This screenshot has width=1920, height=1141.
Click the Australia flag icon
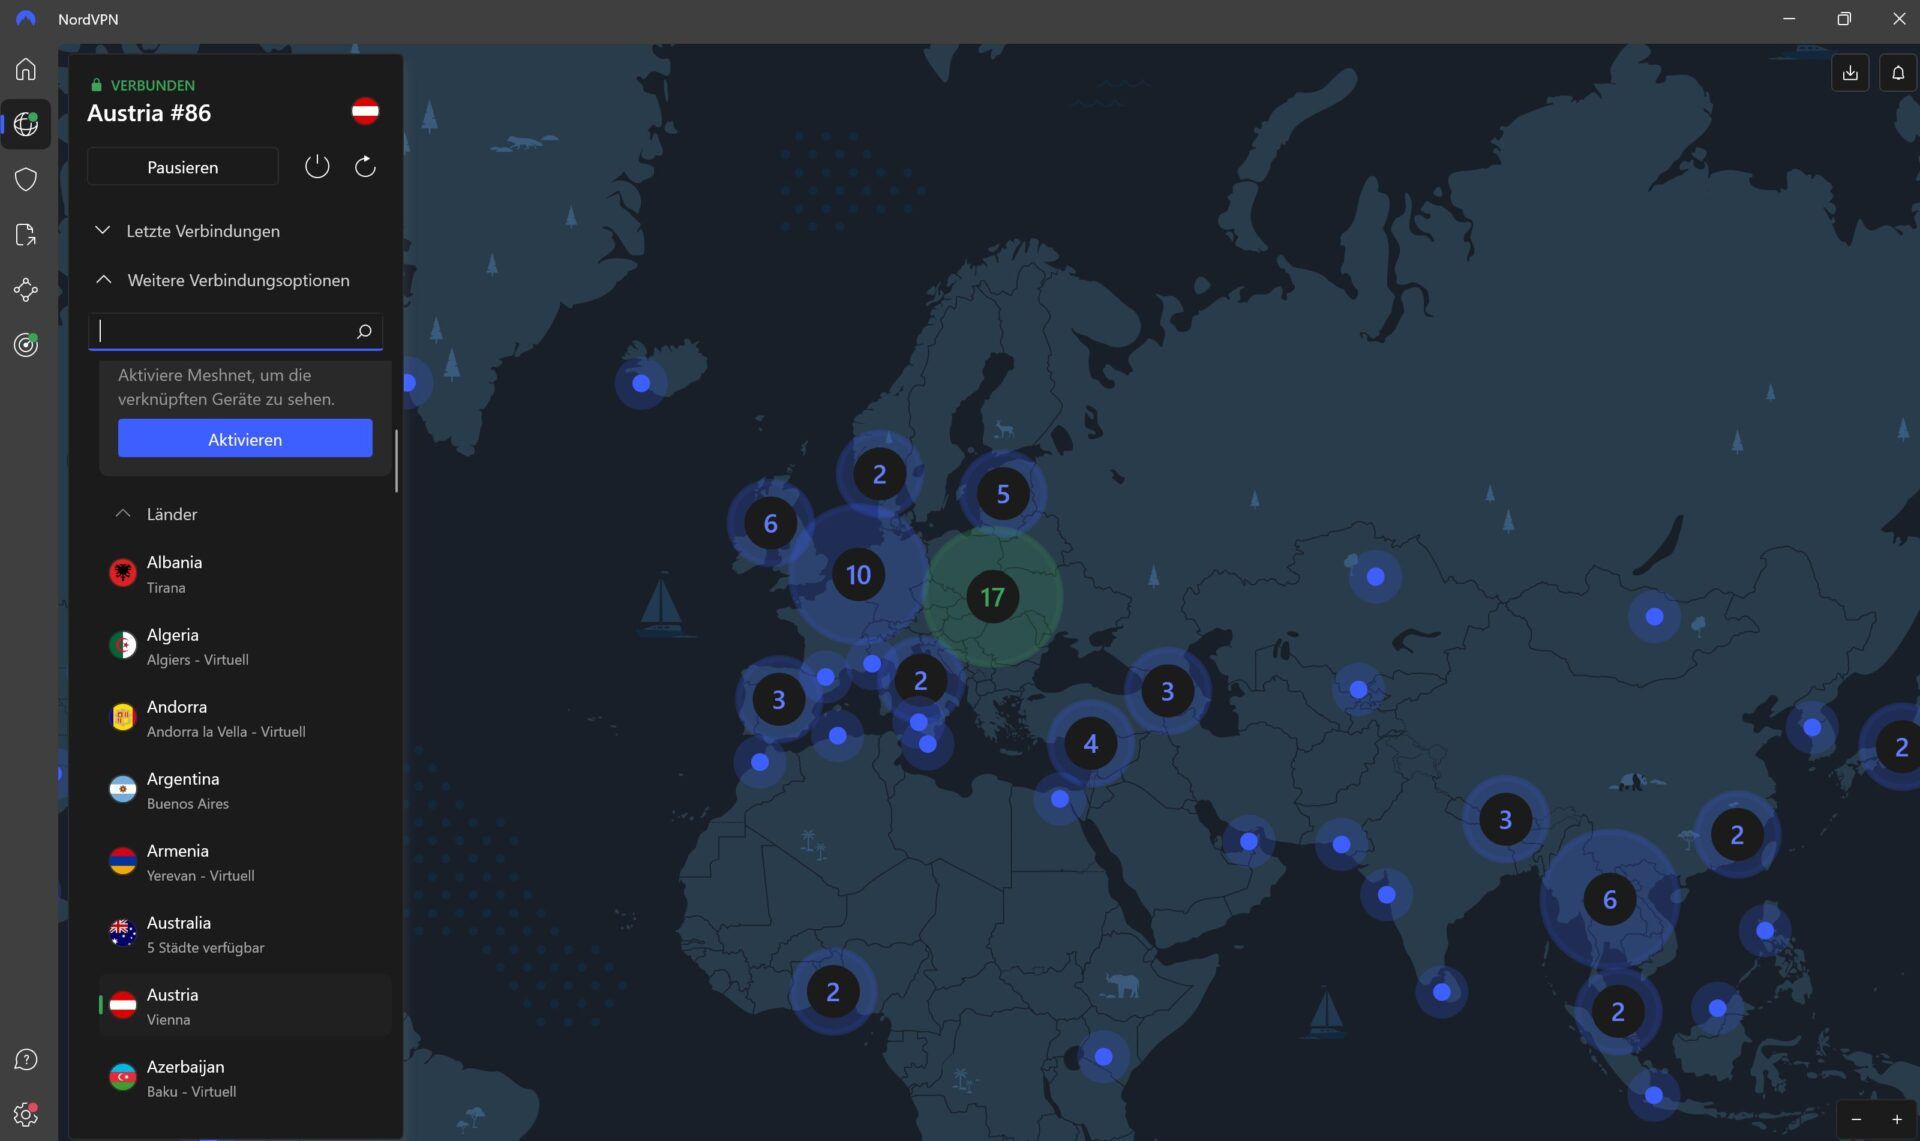click(122, 933)
